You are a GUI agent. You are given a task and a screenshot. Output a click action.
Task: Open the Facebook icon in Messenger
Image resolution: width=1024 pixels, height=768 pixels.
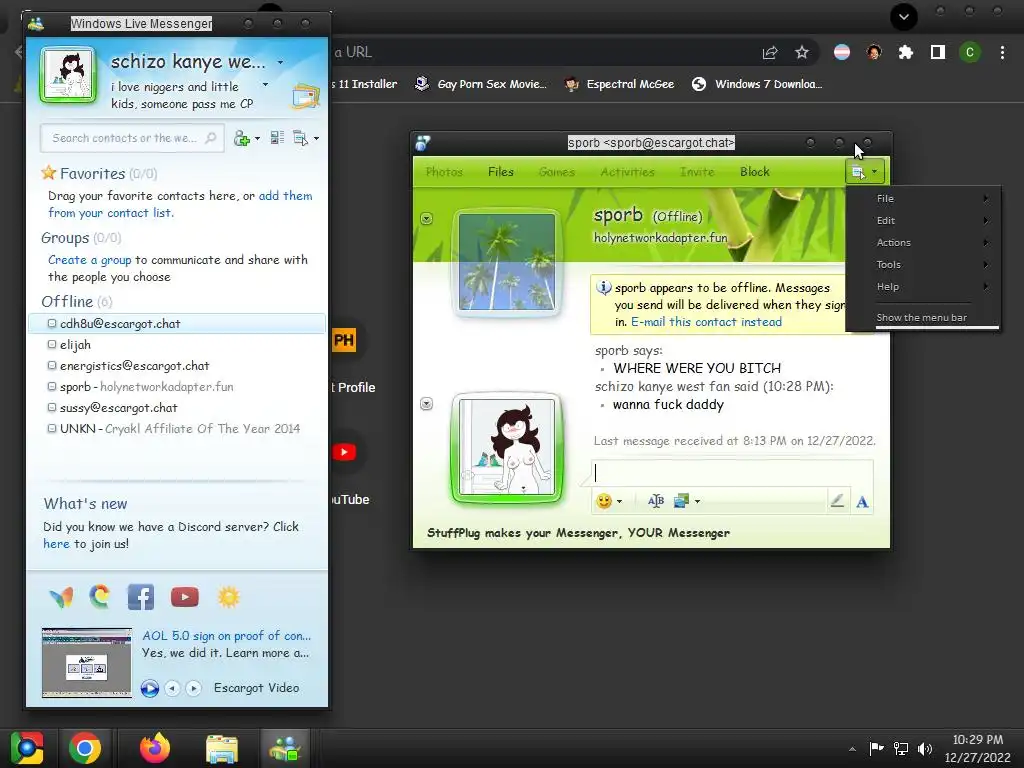click(140, 597)
